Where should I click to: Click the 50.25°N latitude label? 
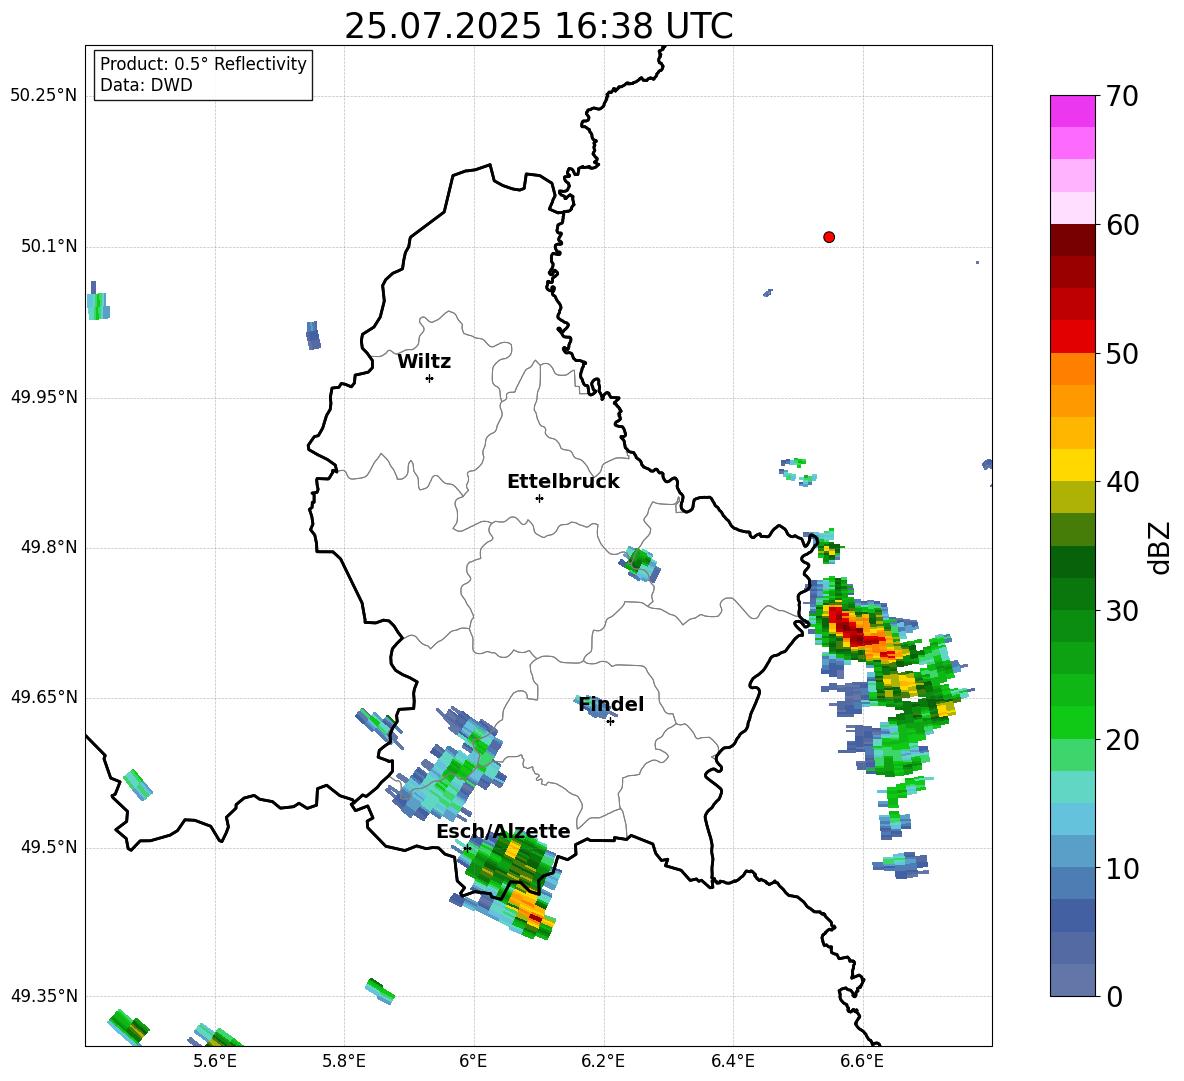[44, 96]
